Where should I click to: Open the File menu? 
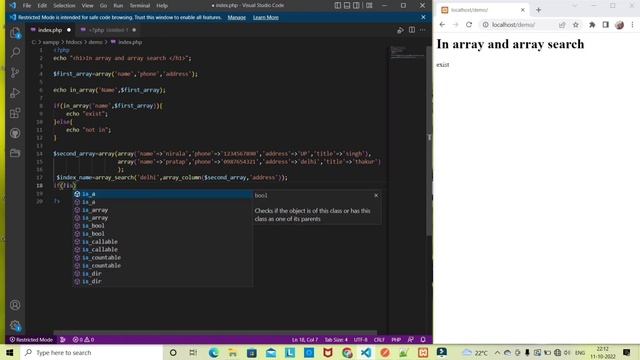(x=27, y=6)
